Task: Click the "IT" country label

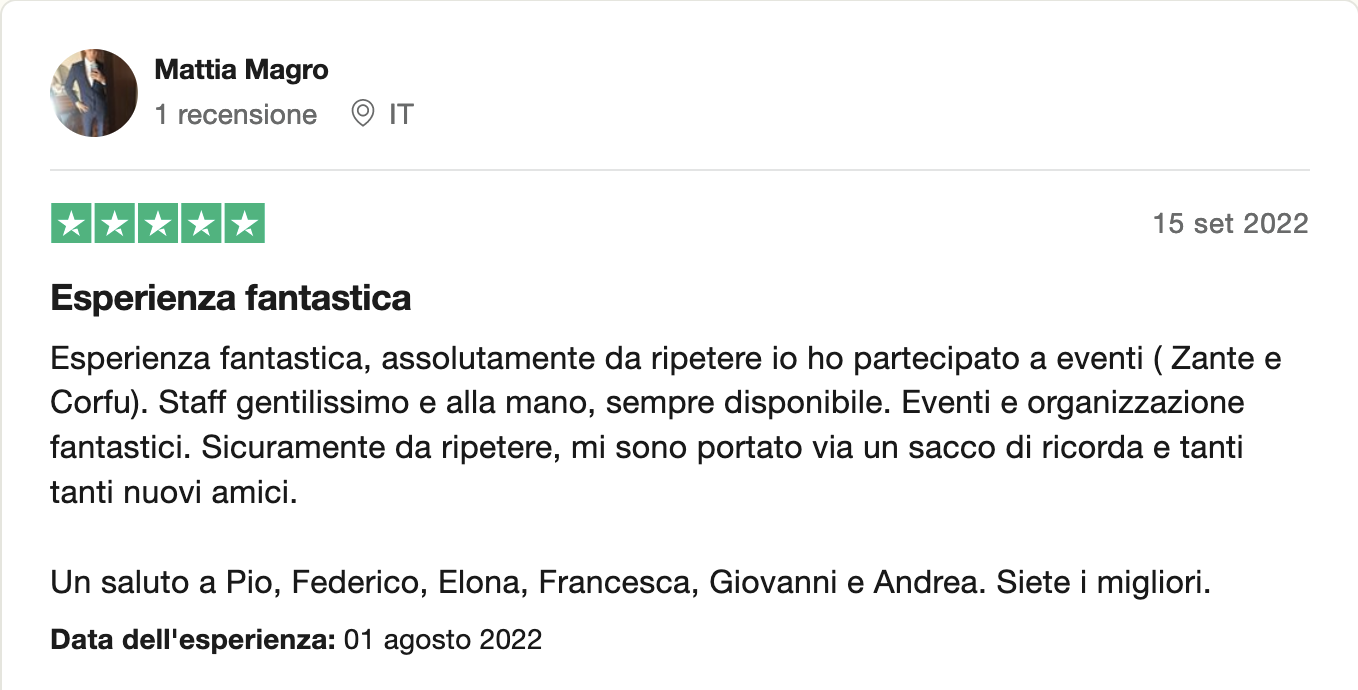Action: (x=401, y=115)
